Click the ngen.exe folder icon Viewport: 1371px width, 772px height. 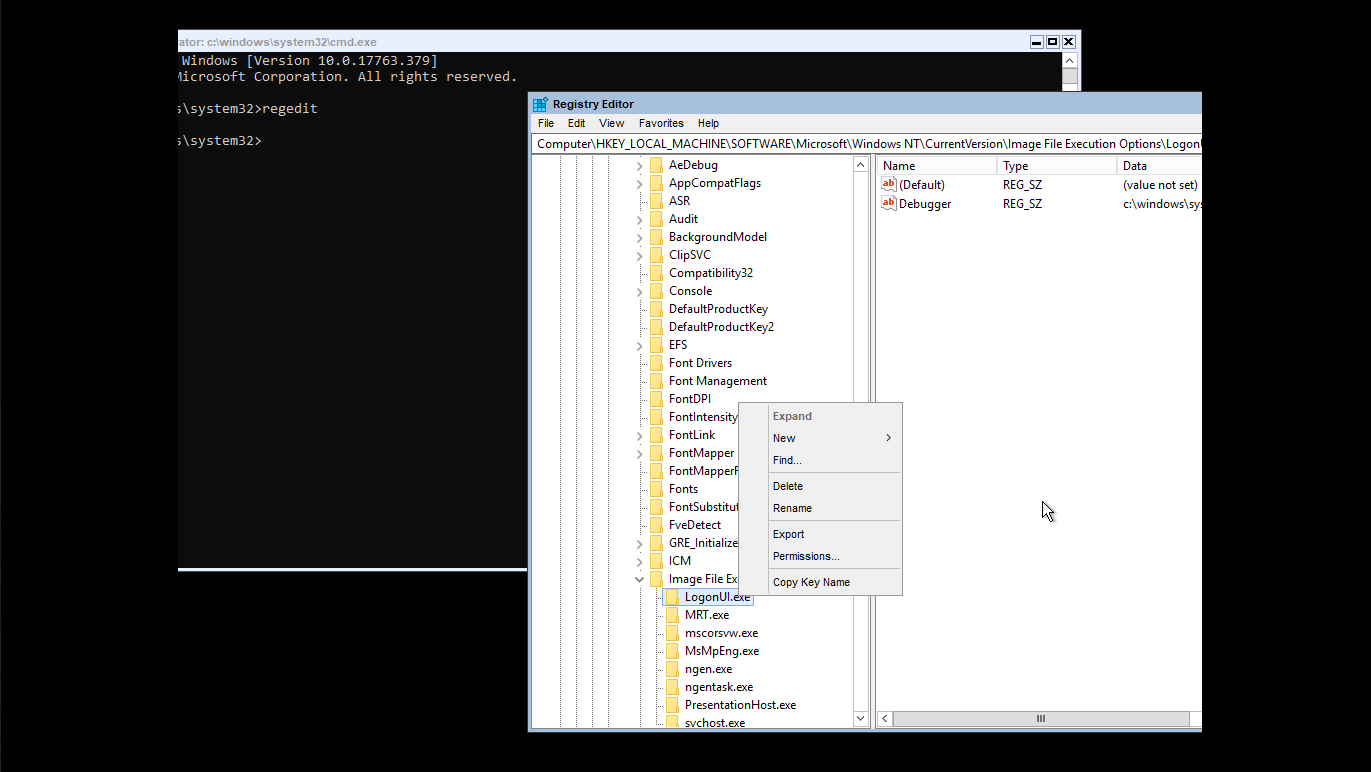[x=672, y=669]
